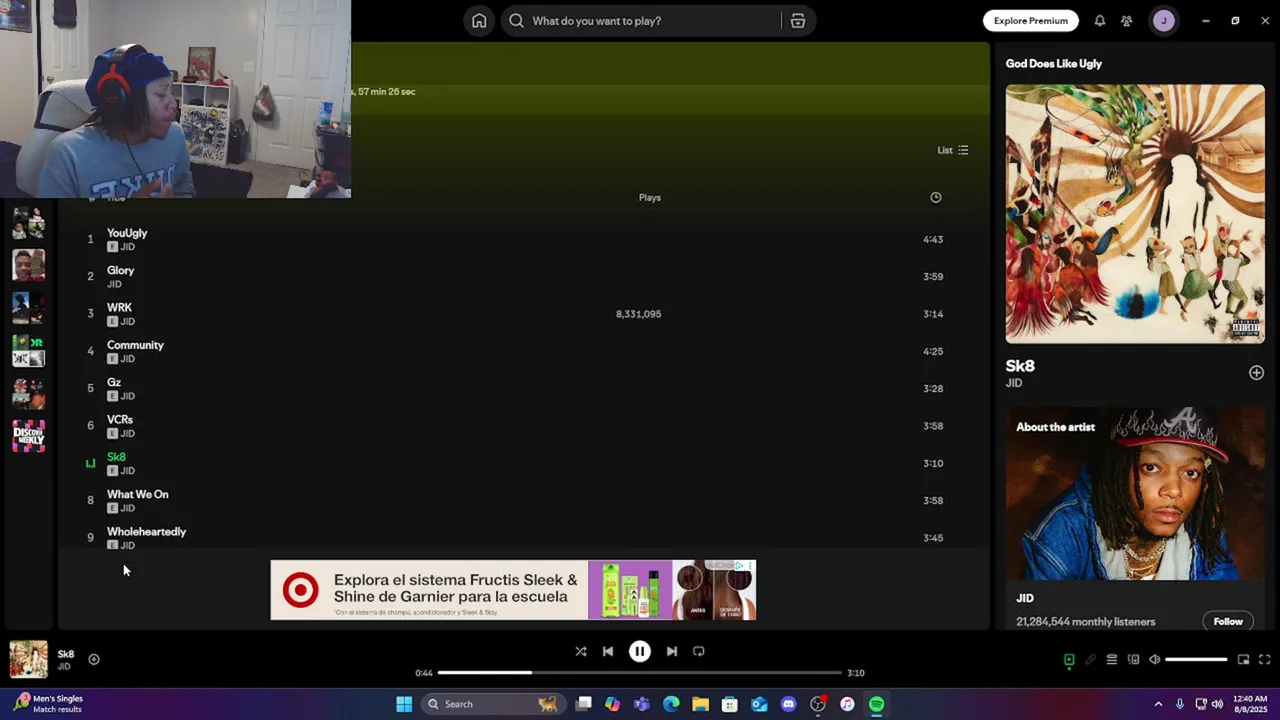Open File Explorer from the taskbar
The height and width of the screenshot is (720, 1280).
click(700, 704)
